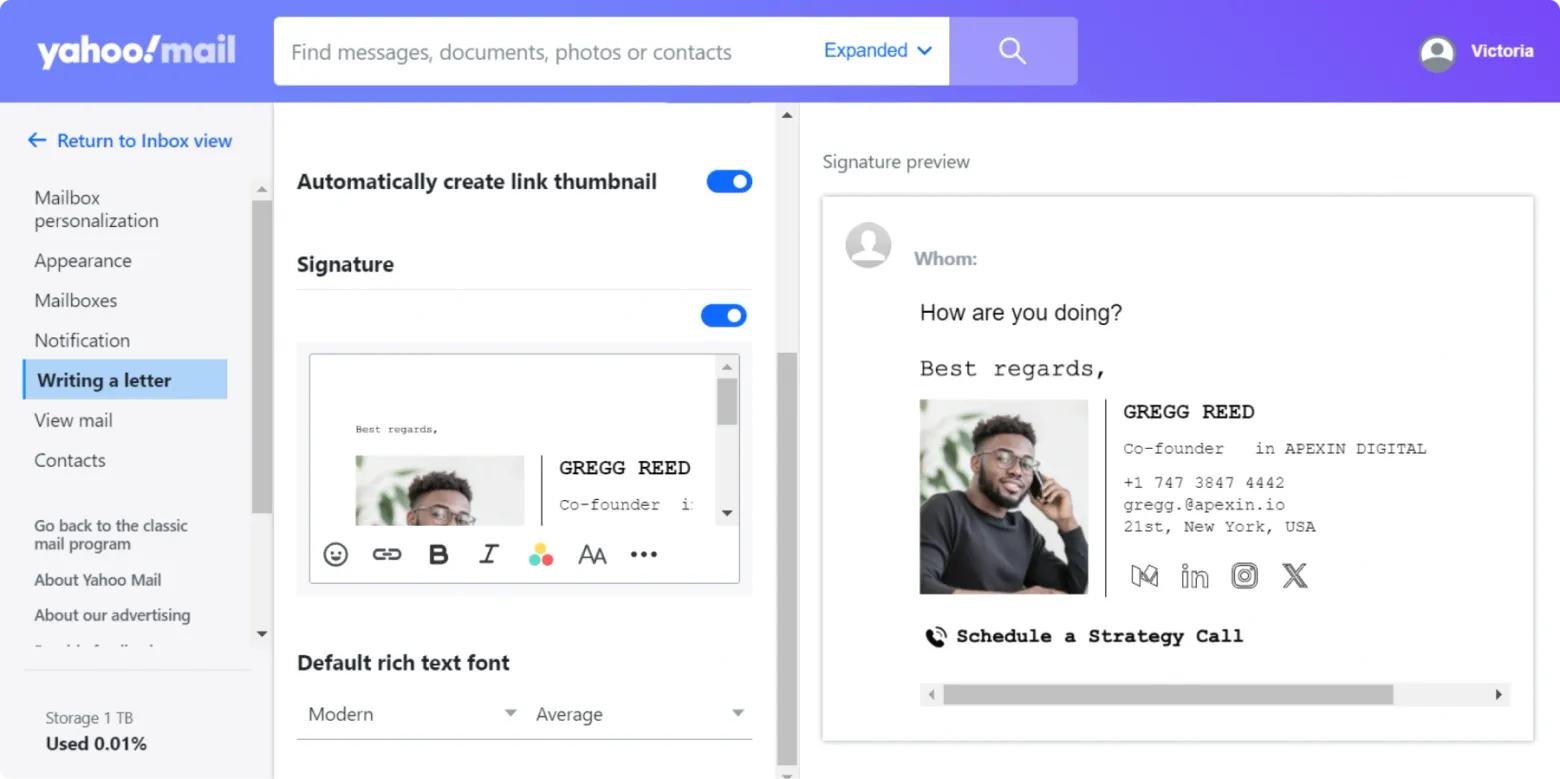Open About Yahoo Mail link
Viewport: 1560px width, 779px height.
[x=98, y=580]
